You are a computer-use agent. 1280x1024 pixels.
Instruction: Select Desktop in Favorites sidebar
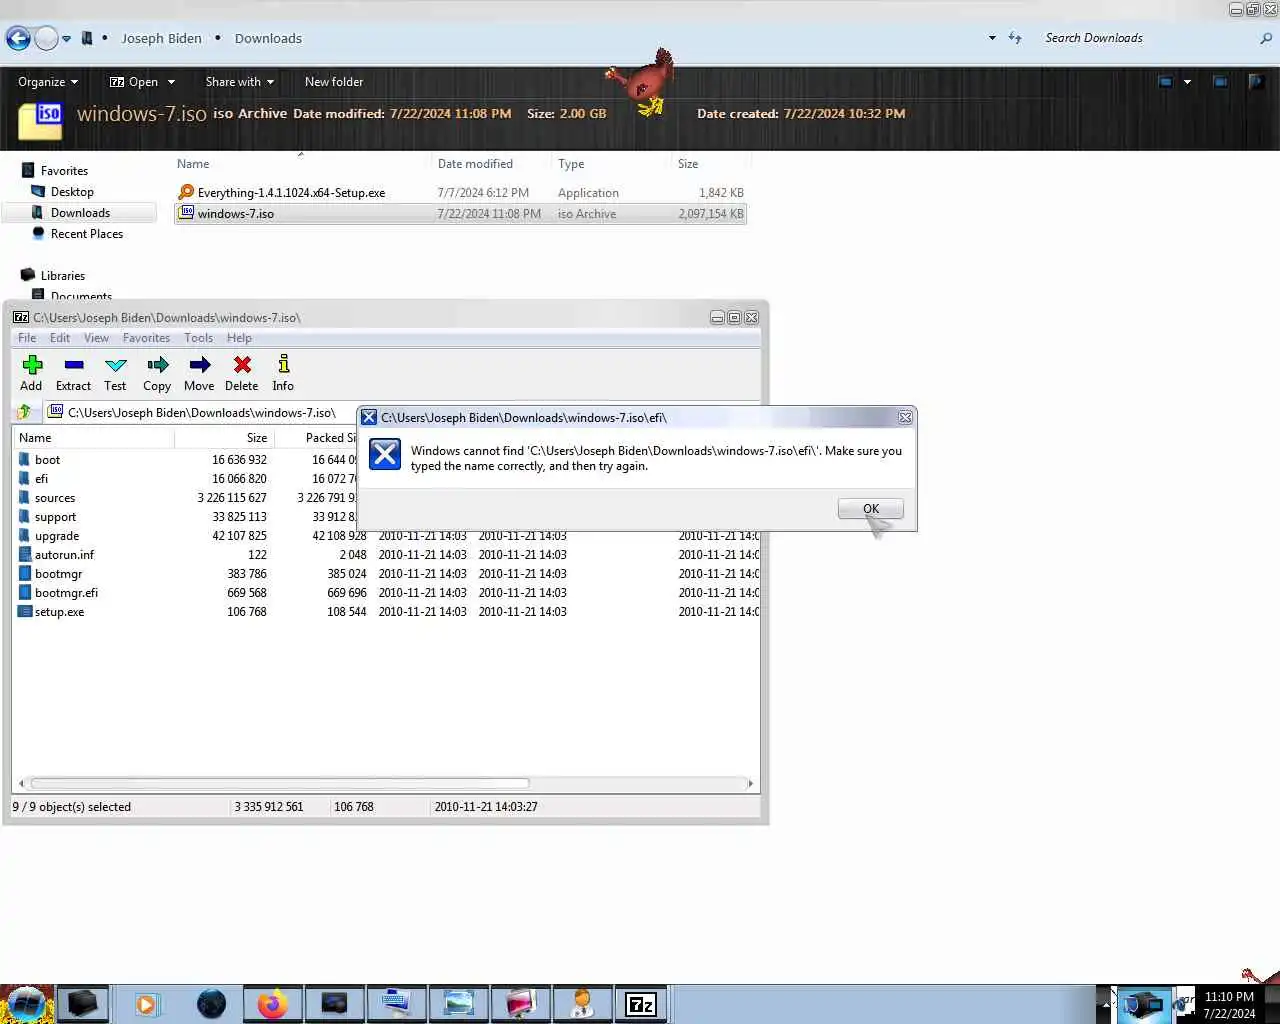click(72, 192)
